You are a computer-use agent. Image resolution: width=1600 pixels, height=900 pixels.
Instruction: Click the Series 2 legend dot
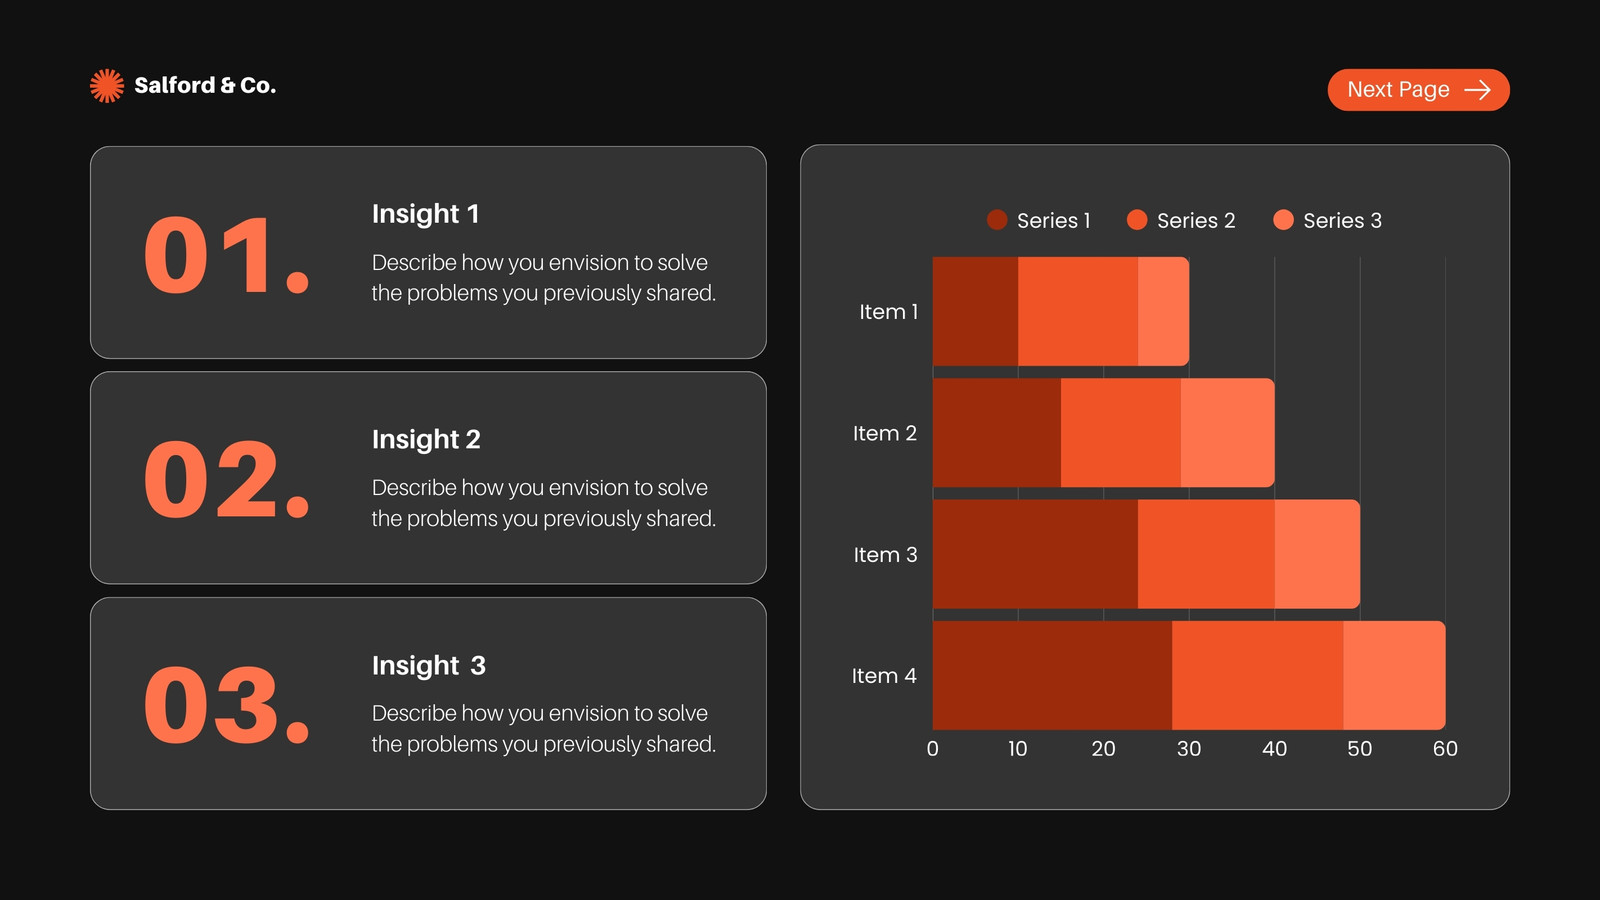point(1137,220)
